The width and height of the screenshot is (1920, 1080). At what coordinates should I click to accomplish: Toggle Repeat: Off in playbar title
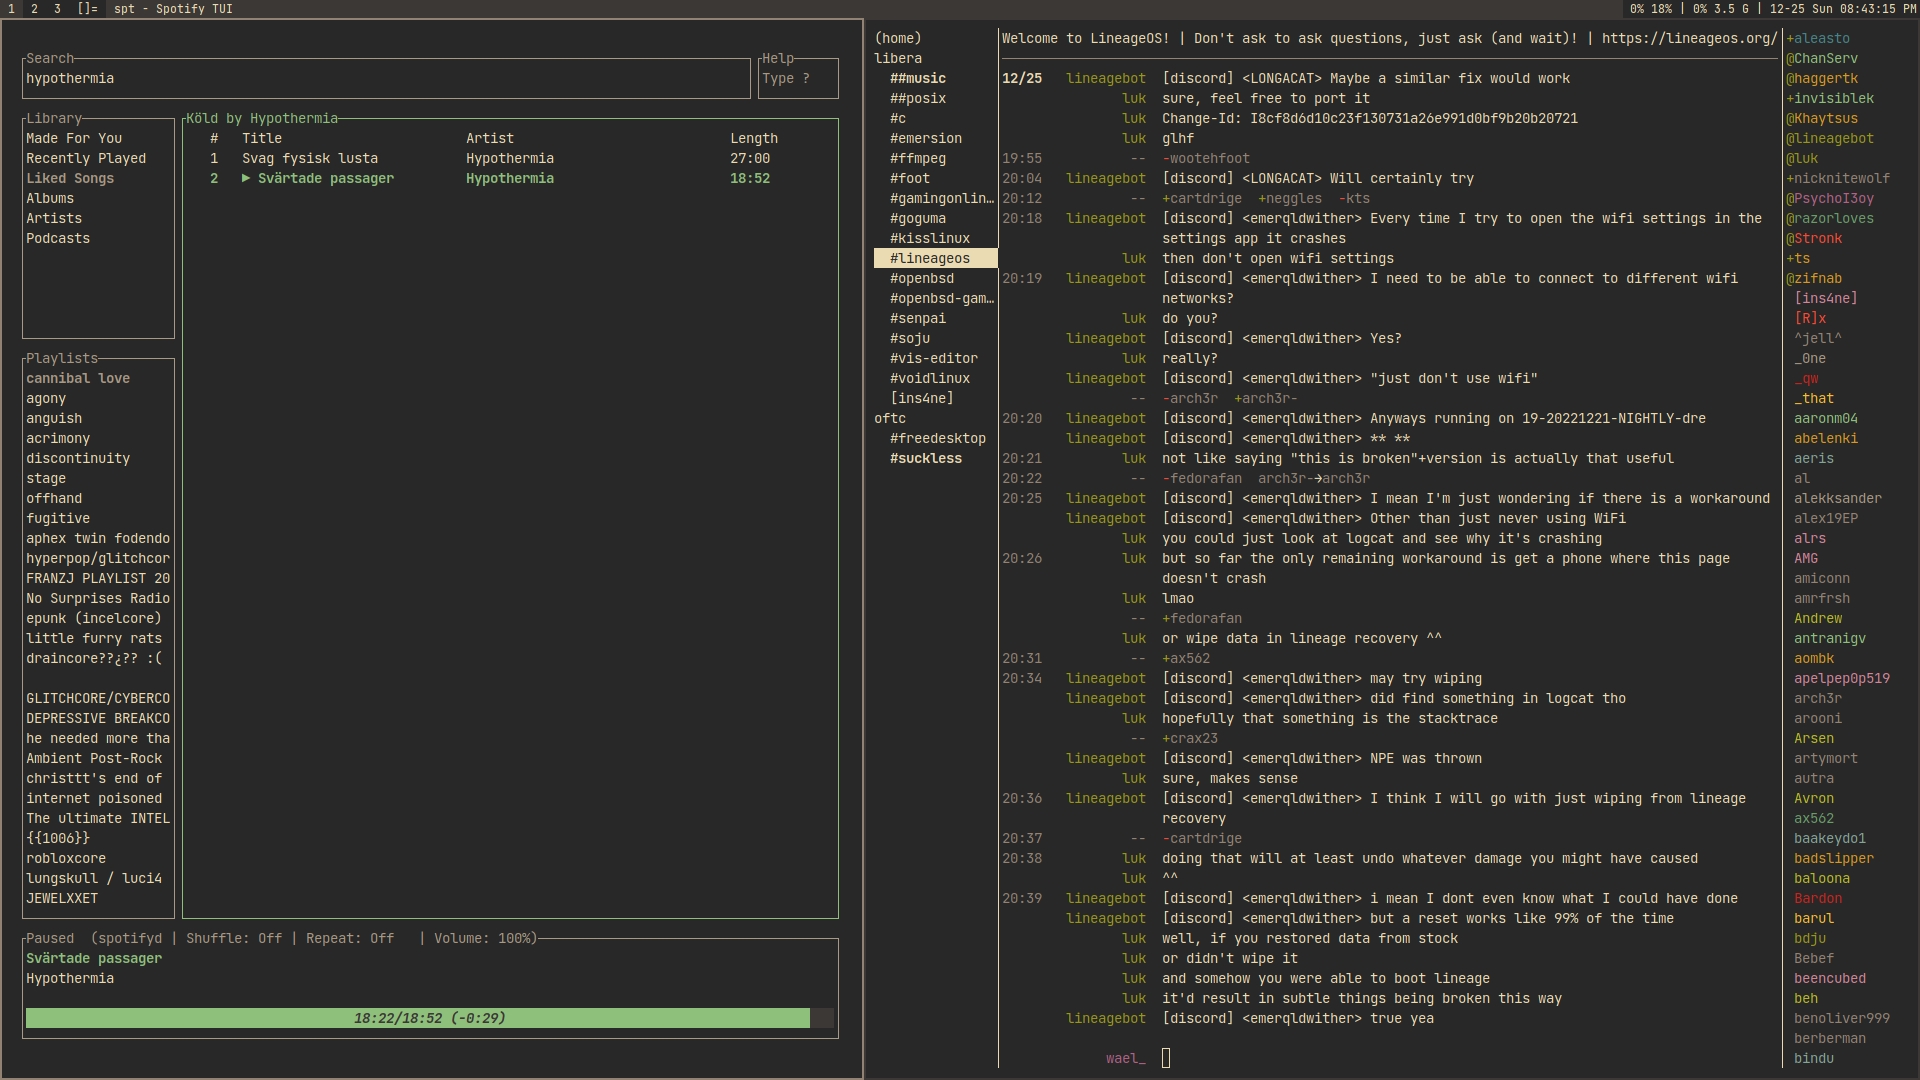(350, 938)
